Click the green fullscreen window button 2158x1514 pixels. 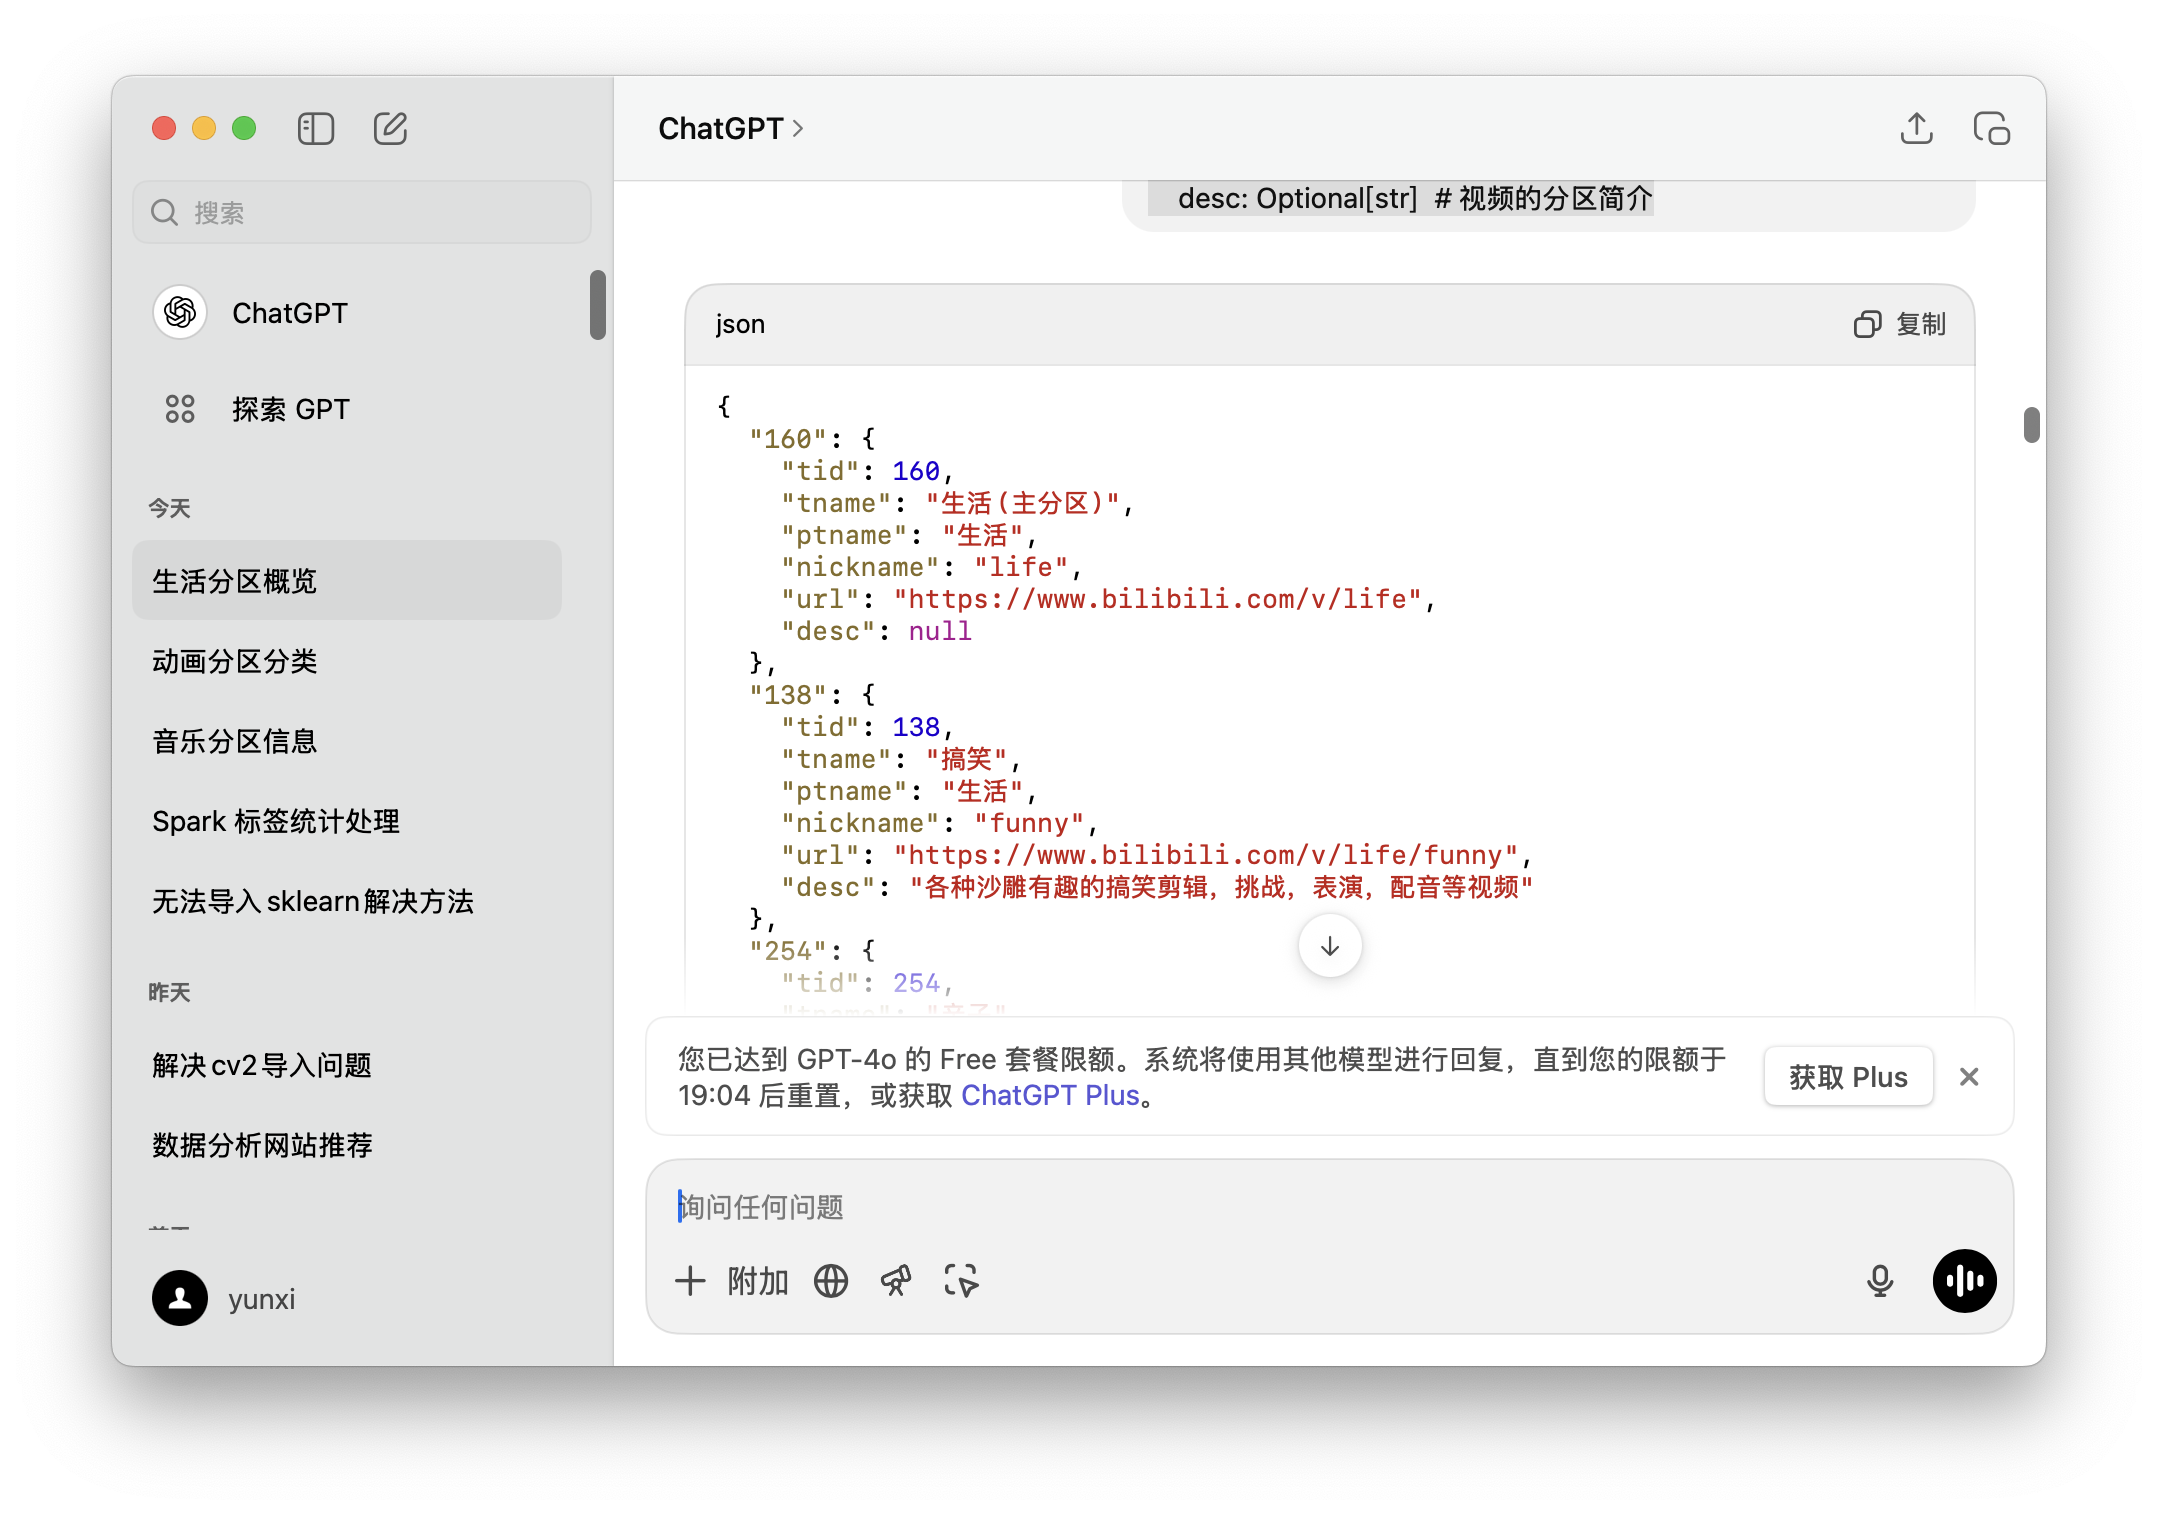[244, 129]
